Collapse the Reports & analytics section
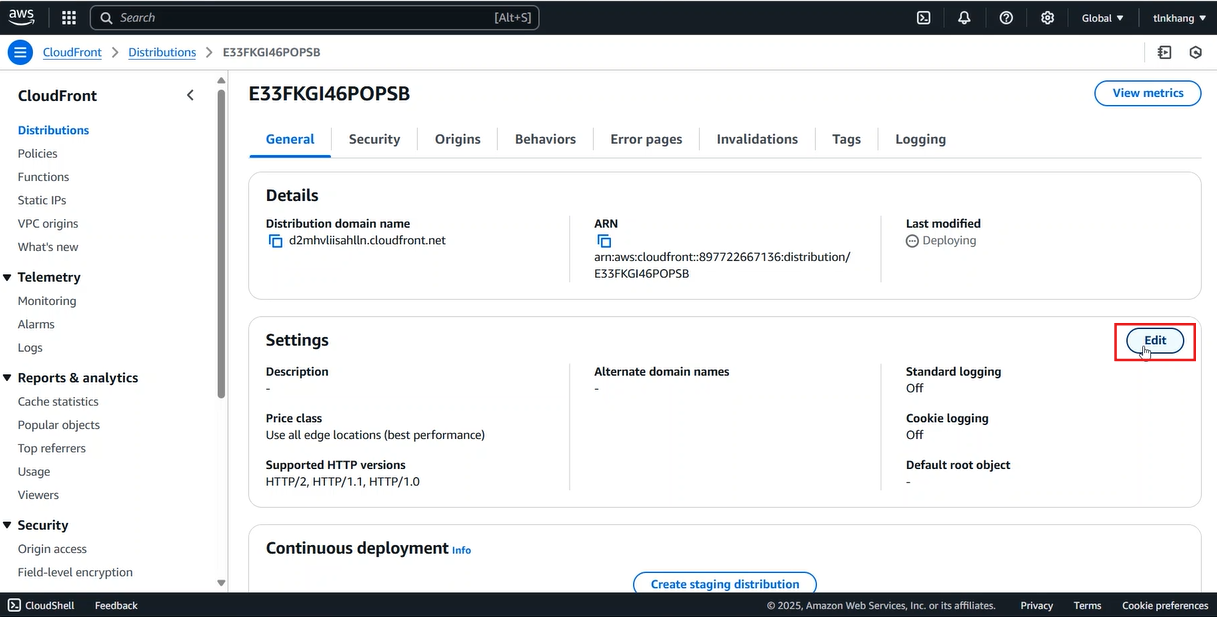The height and width of the screenshot is (617, 1217). tap(8, 378)
